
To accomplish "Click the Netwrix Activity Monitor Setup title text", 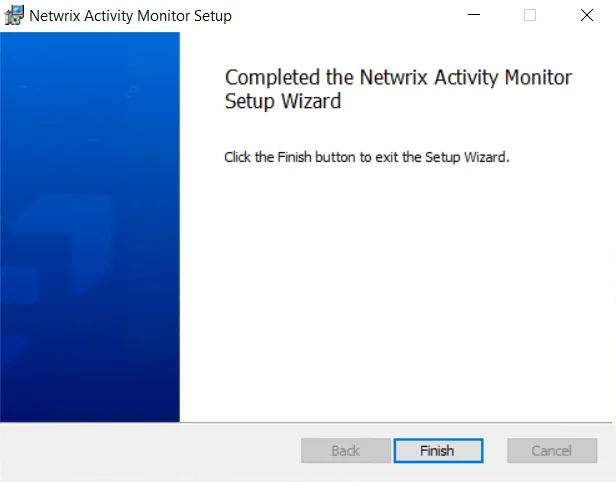I will [x=130, y=16].
